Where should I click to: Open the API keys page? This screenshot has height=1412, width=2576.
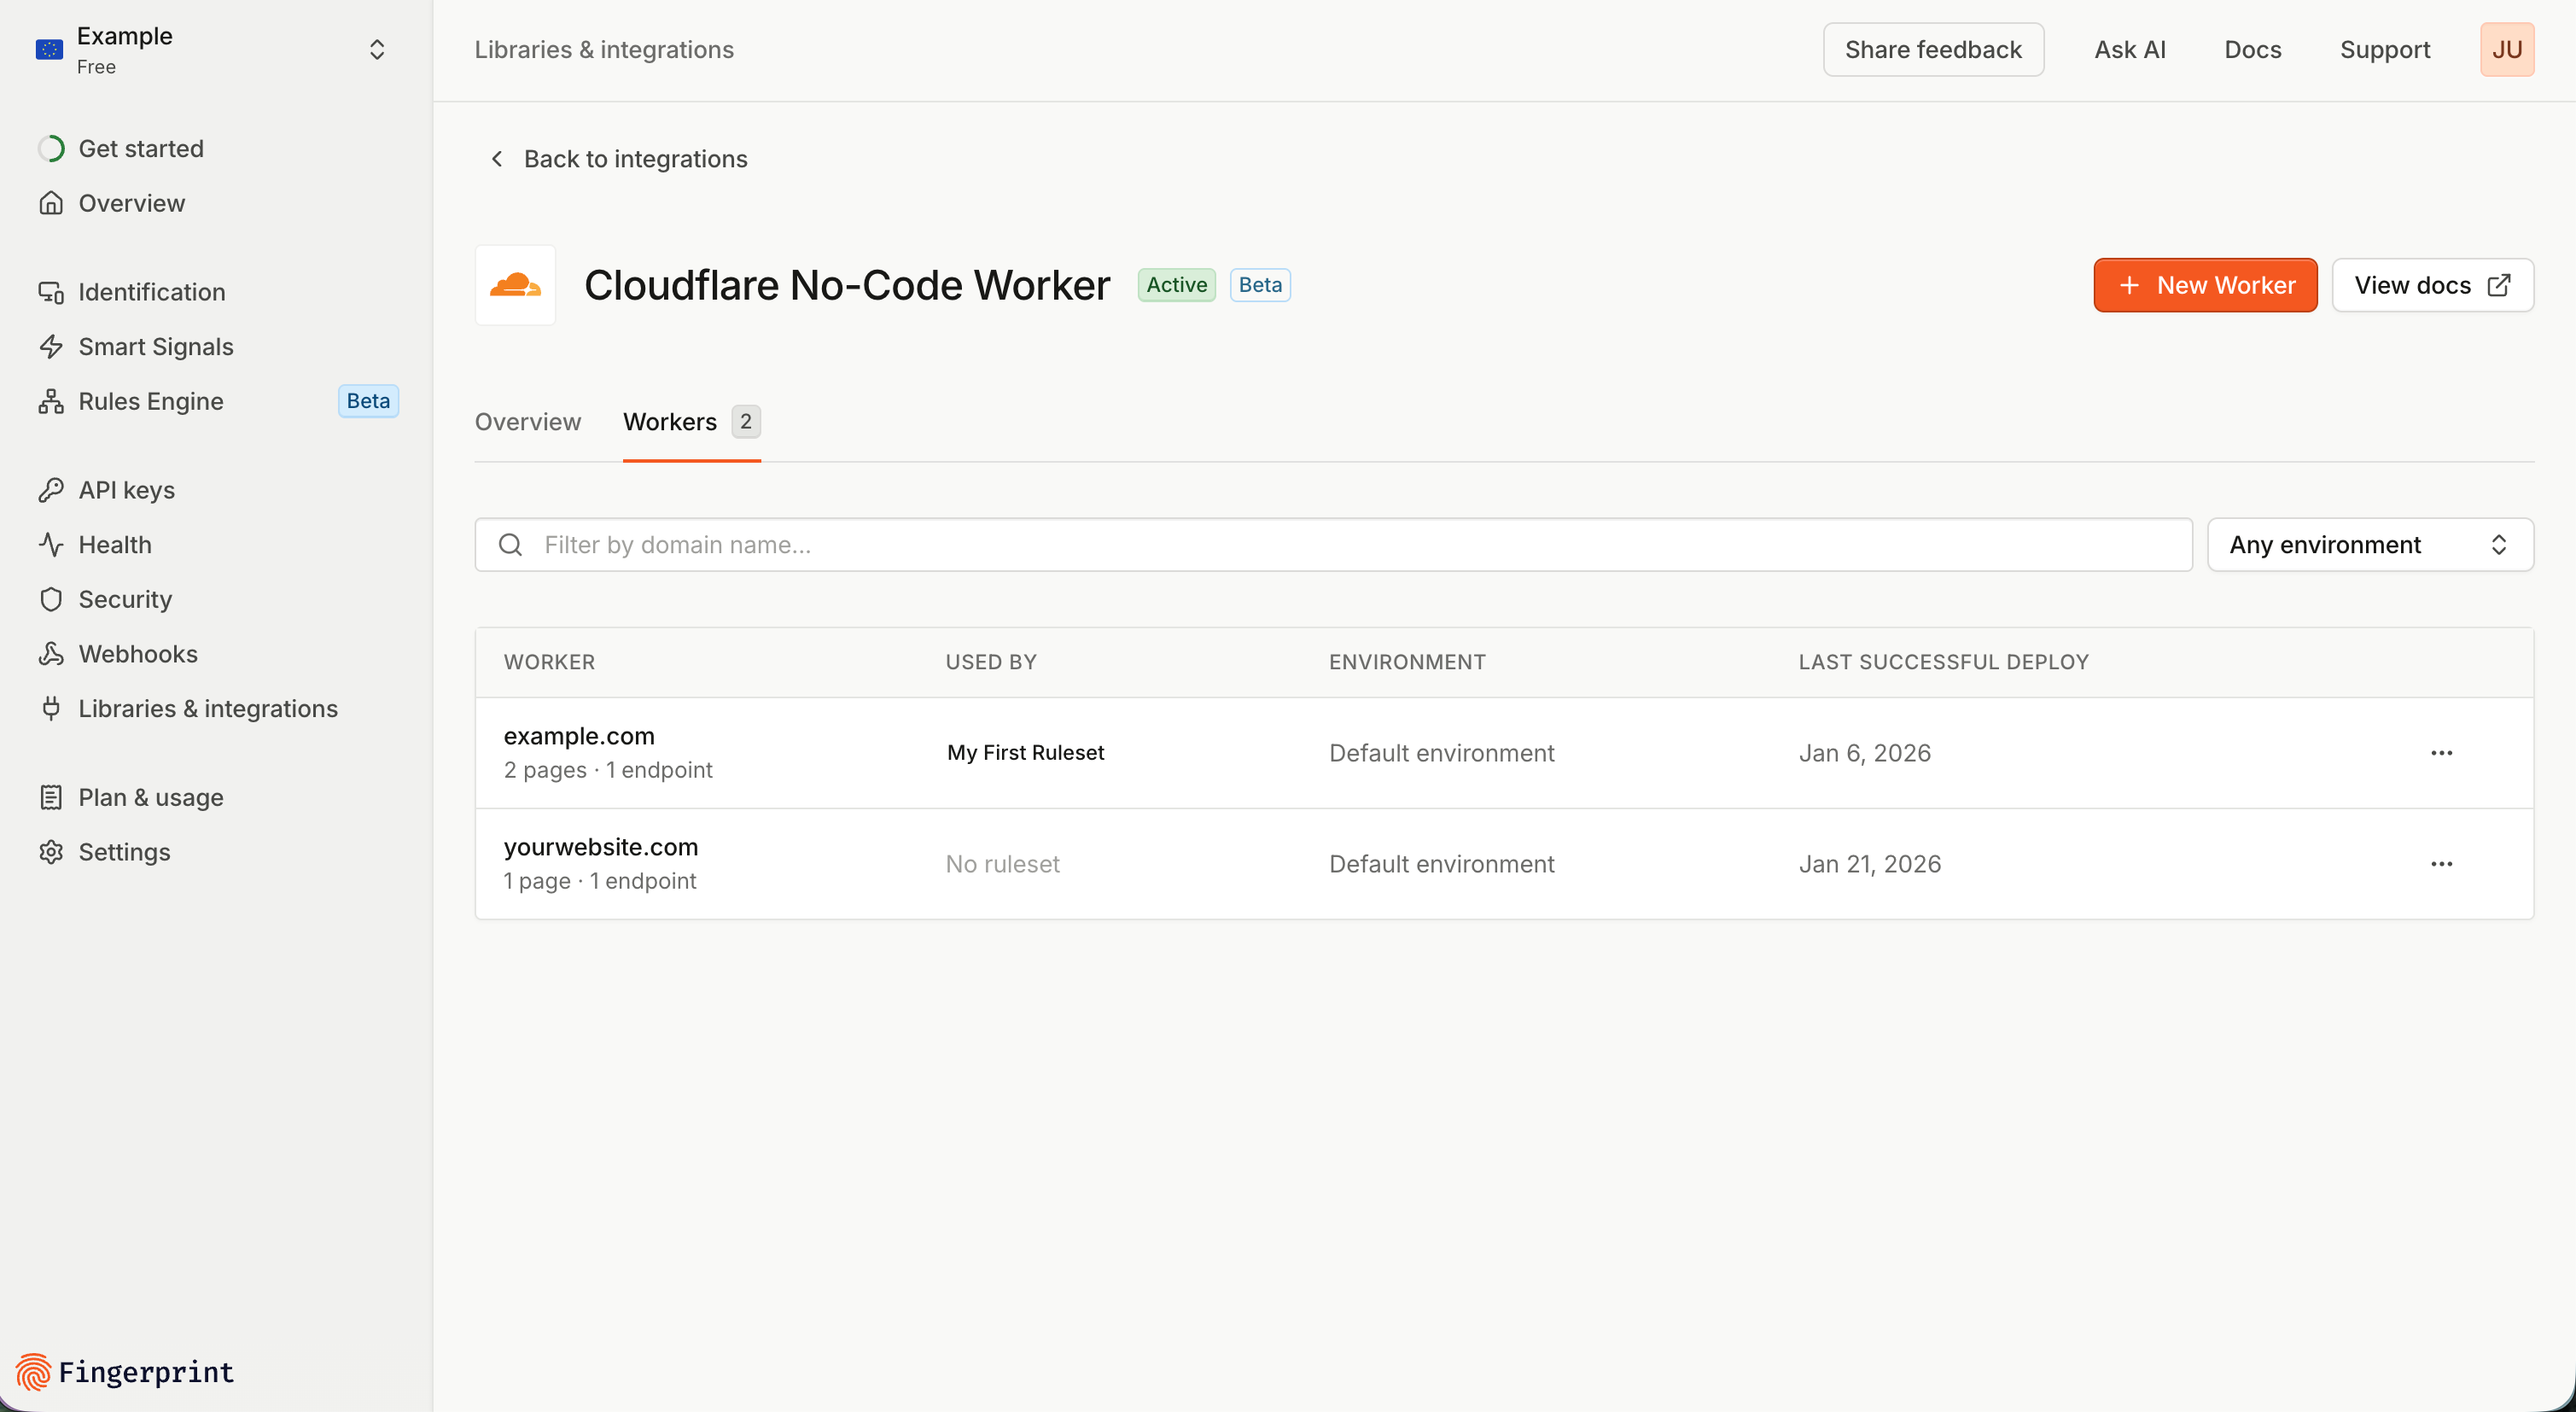pos(126,490)
